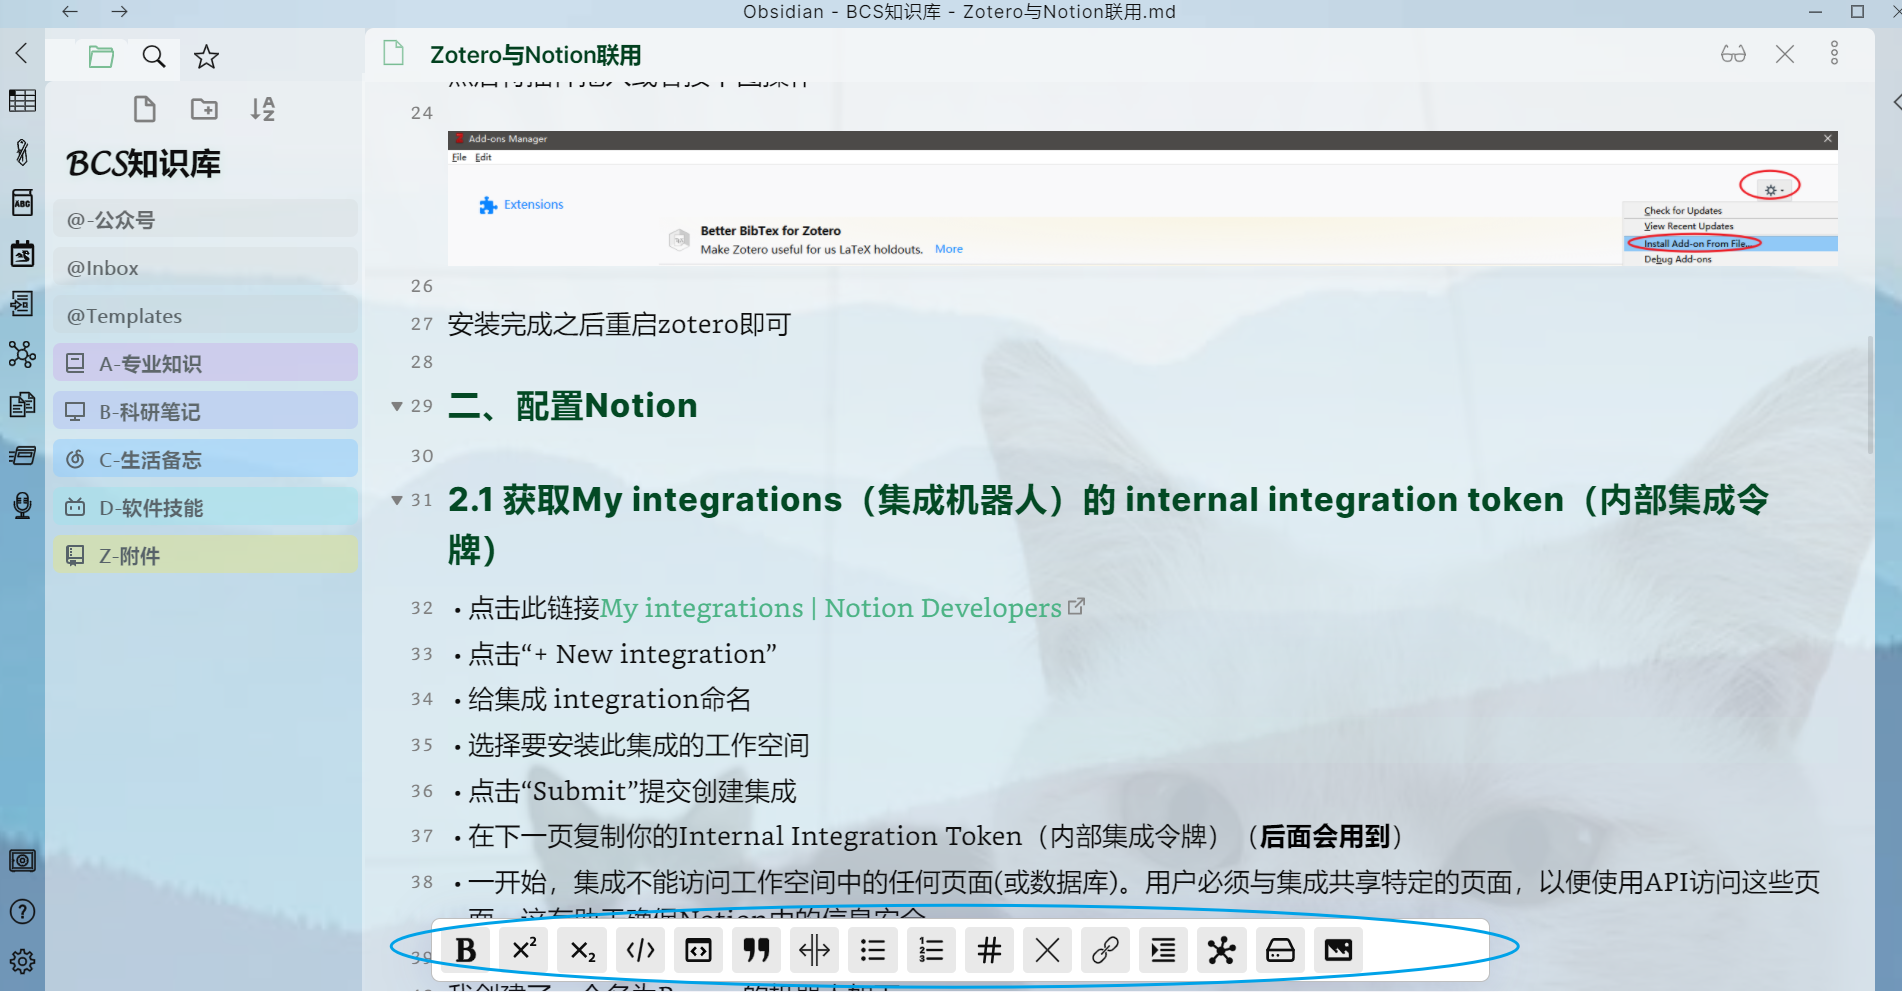Open the graph view from the ribbon
Image resolution: width=1902 pixels, height=992 pixels.
click(x=22, y=354)
